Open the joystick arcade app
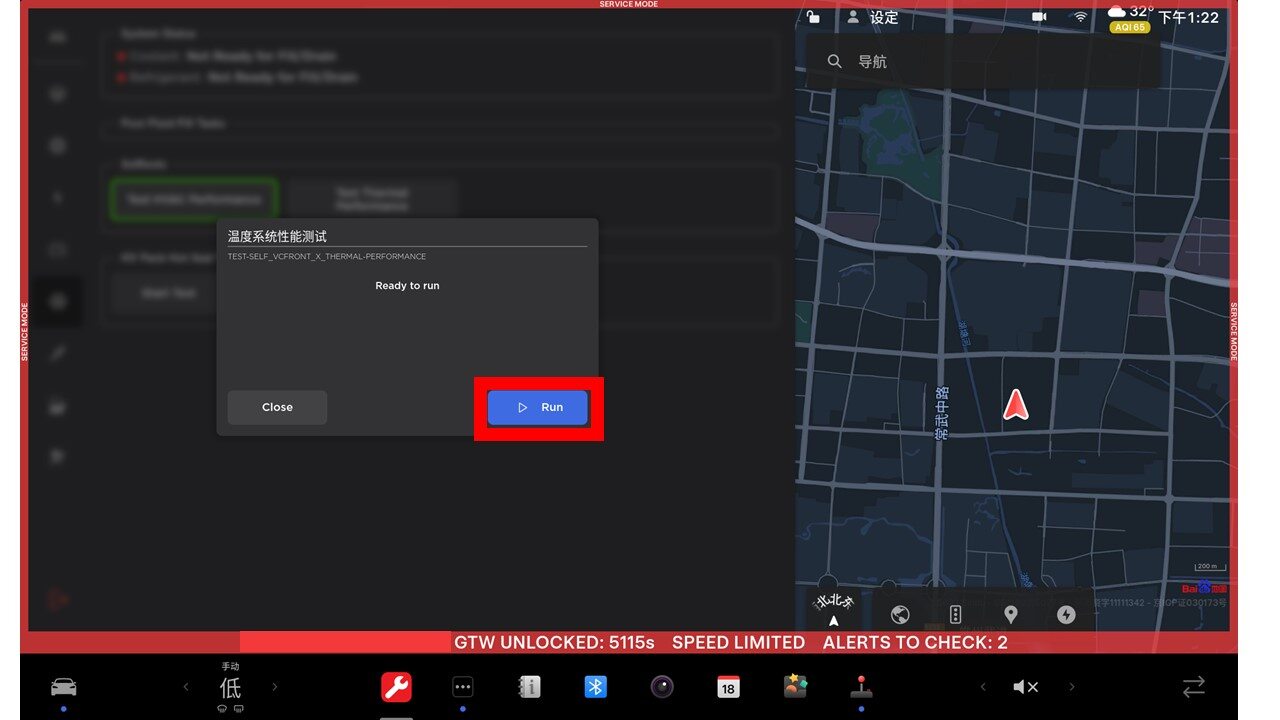1280x720 pixels. click(860, 687)
